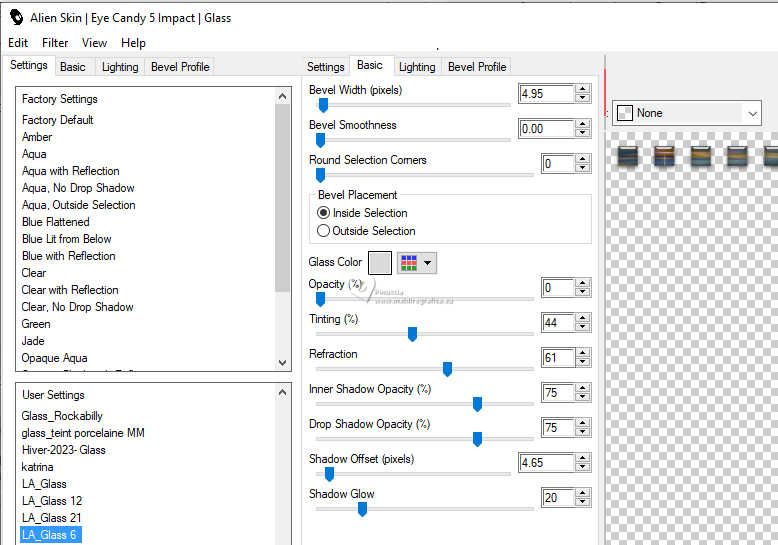The width and height of the screenshot is (778, 545).
Task: Select Jade preset
Action: coord(33,341)
